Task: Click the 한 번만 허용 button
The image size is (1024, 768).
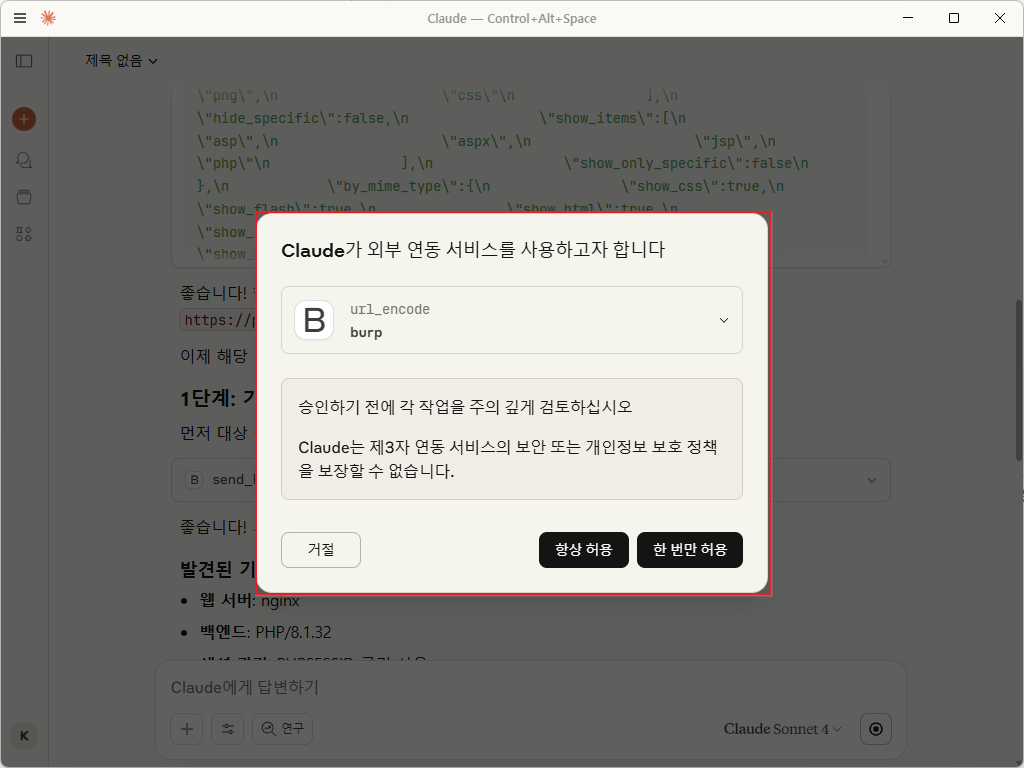Action: [690, 550]
